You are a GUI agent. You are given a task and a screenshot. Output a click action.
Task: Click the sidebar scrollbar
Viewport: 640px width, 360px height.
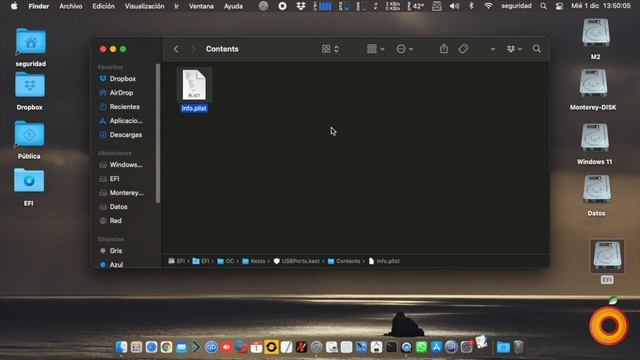pos(158,133)
